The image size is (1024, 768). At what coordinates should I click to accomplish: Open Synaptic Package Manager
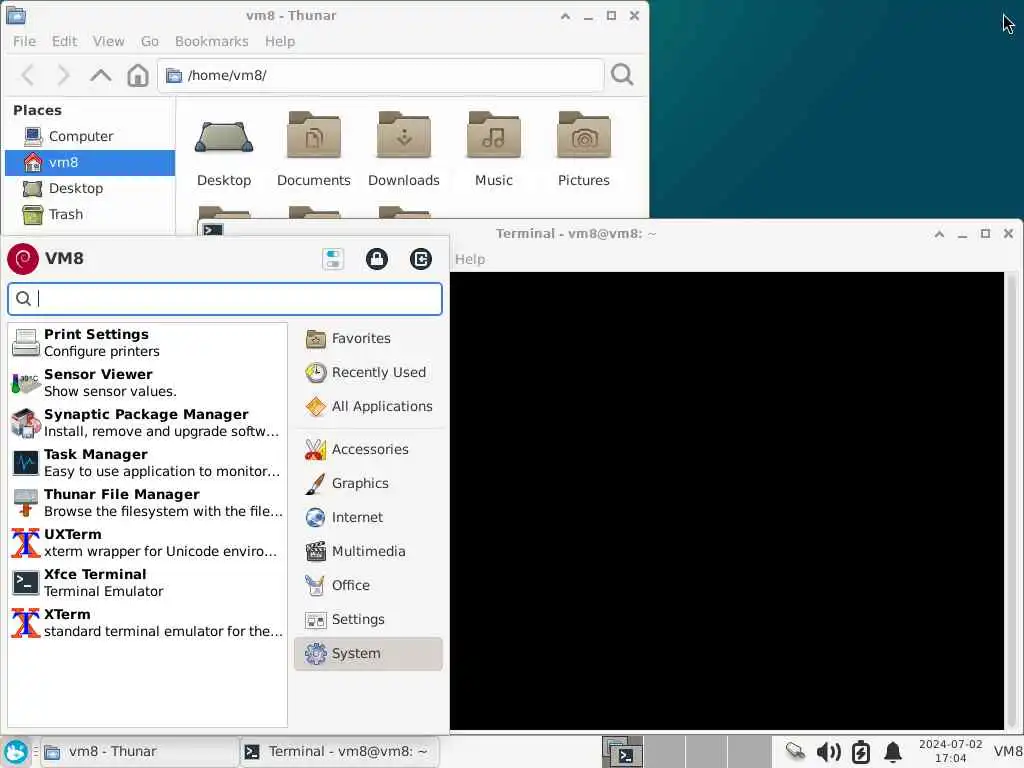click(148, 423)
